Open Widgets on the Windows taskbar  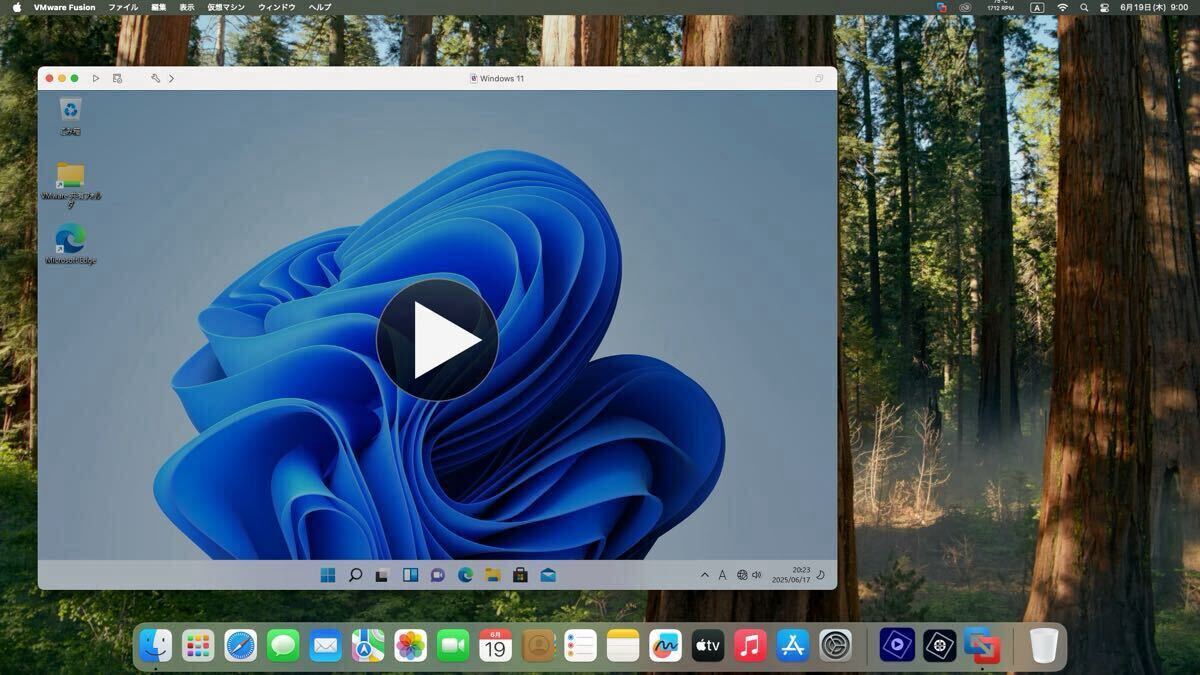point(410,575)
